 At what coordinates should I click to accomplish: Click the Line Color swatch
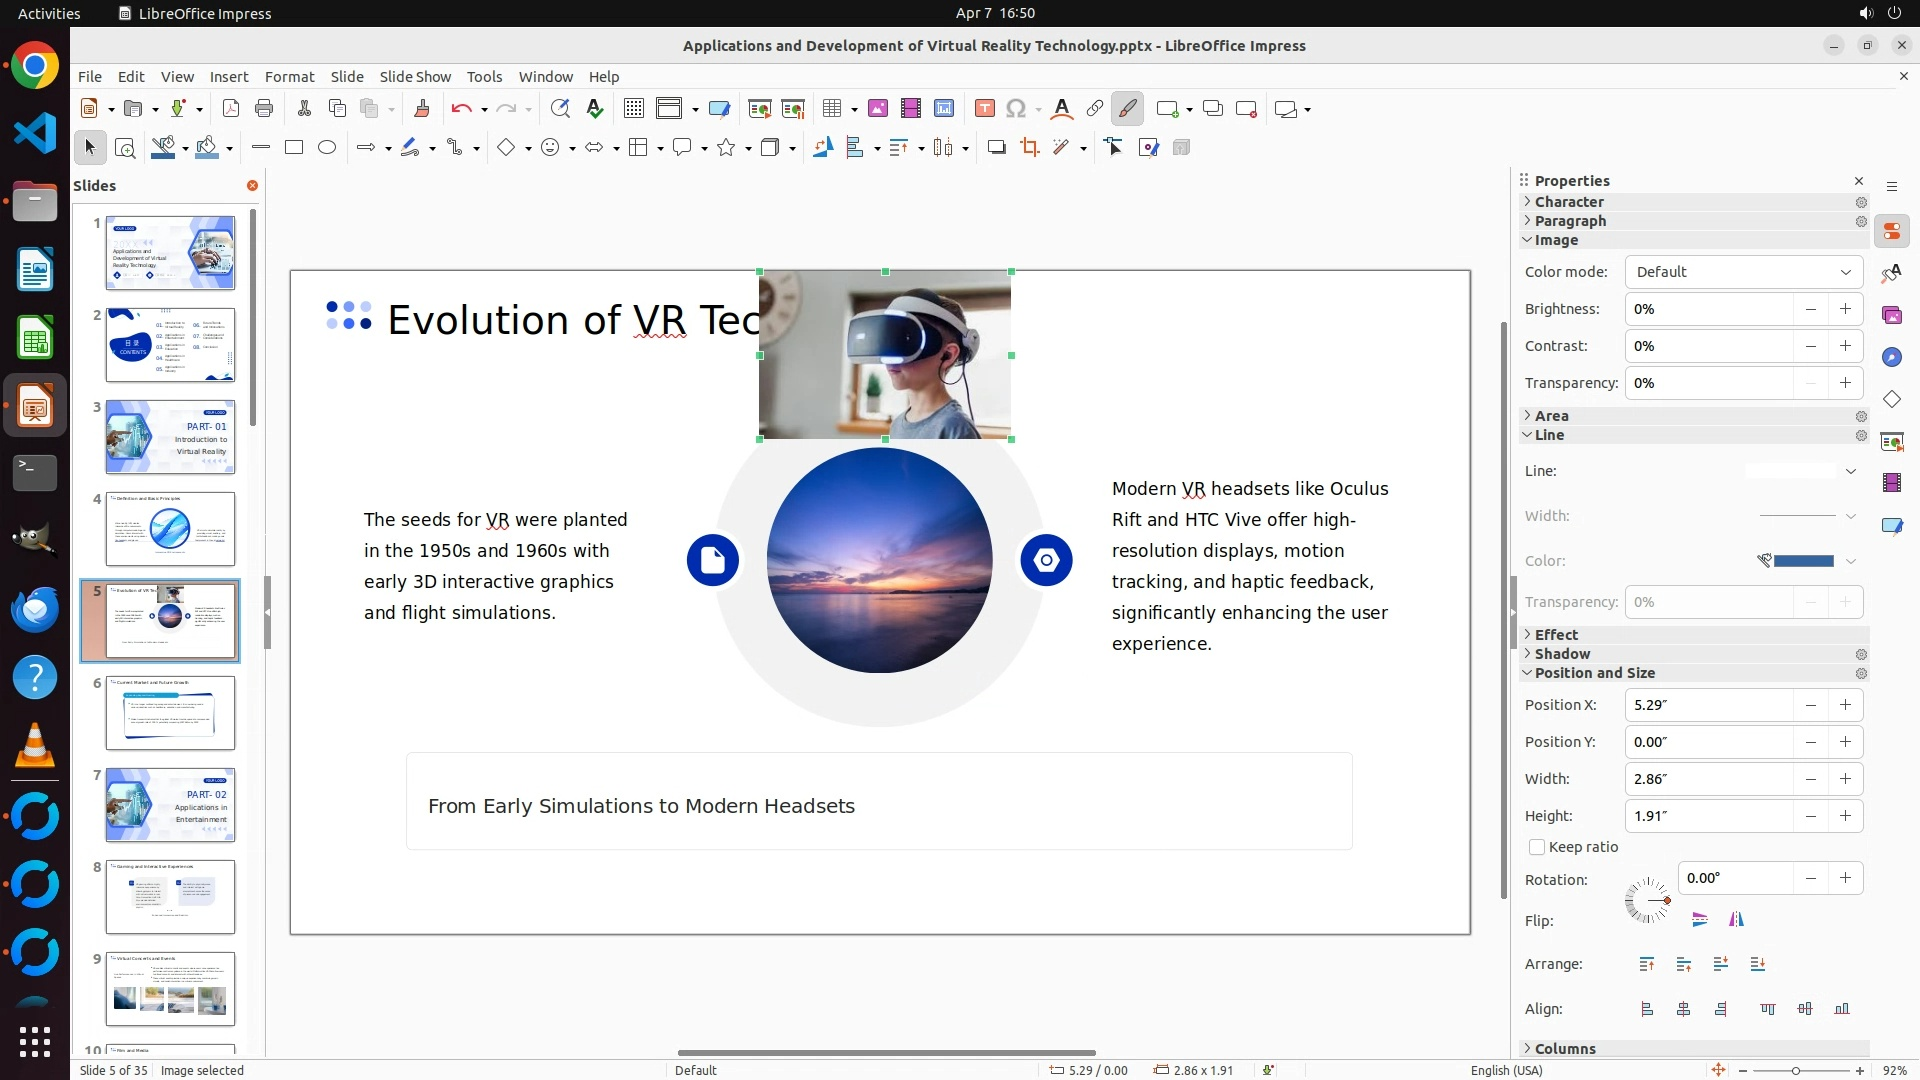[x=1802, y=561]
